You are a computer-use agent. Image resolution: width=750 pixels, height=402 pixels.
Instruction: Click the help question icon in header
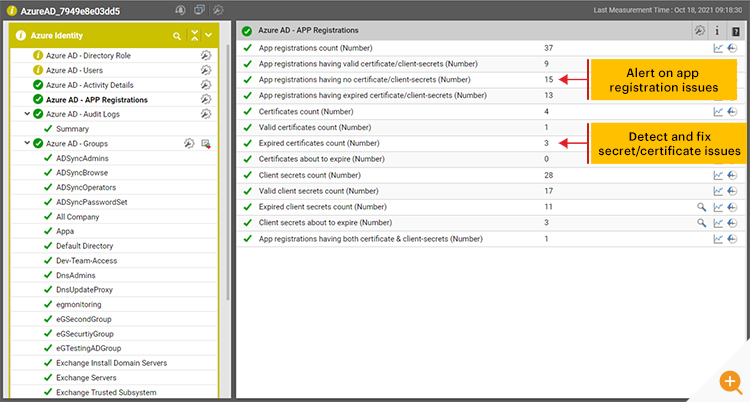click(736, 32)
